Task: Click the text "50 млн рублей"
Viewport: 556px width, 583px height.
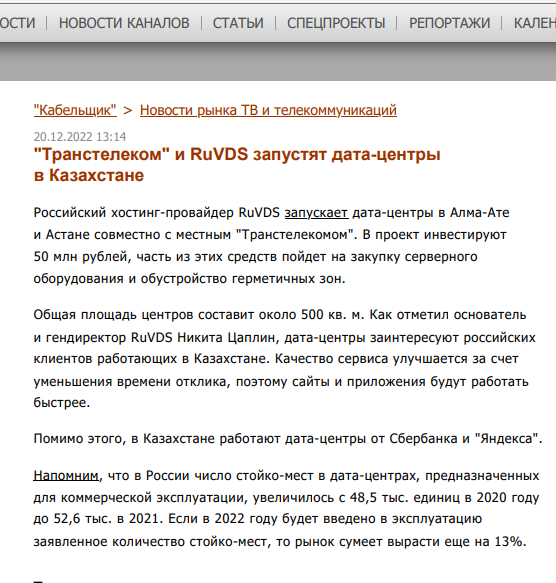Action: click(81, 257)
